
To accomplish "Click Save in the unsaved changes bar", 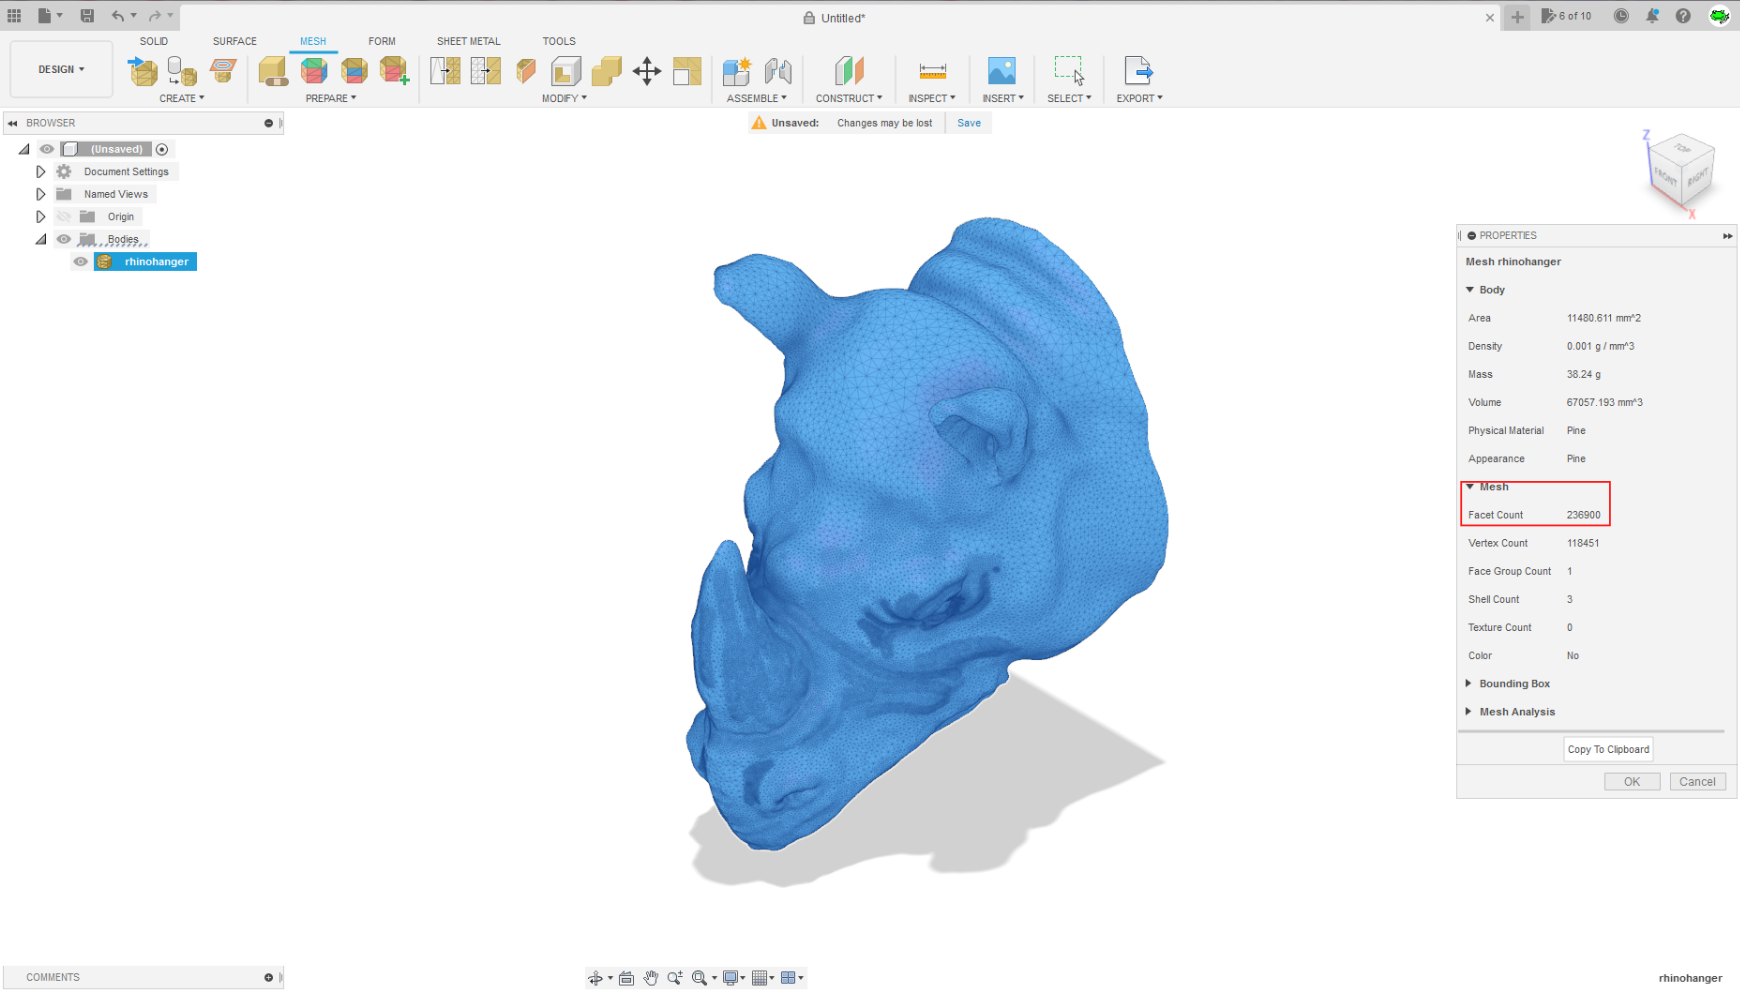I will (x=968, y=122).
